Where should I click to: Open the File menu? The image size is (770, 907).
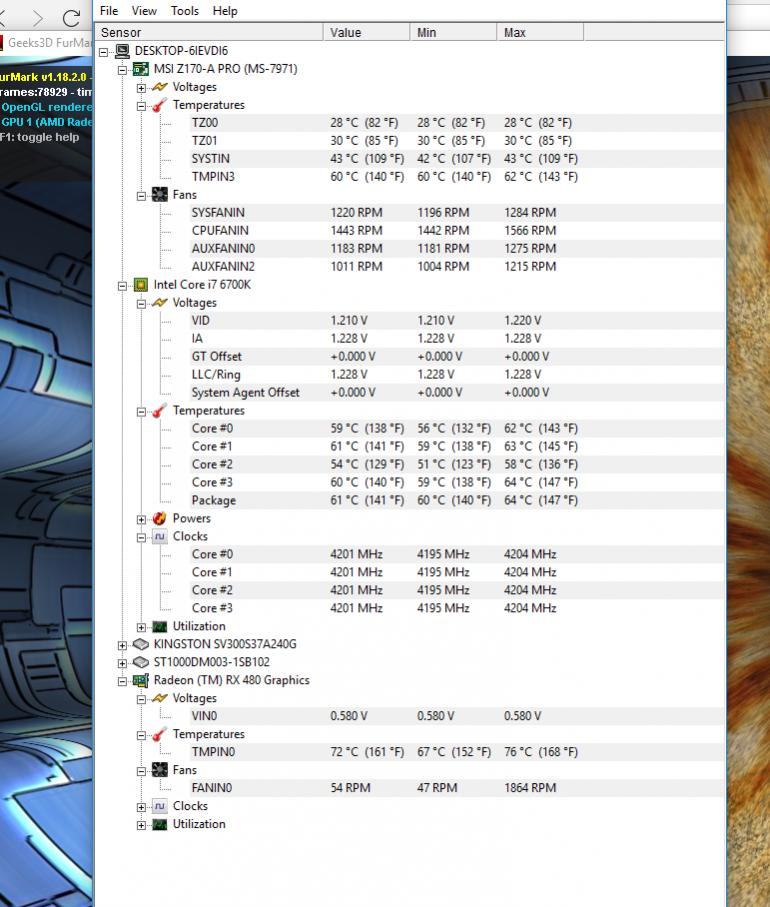click(x=109, y=10)
